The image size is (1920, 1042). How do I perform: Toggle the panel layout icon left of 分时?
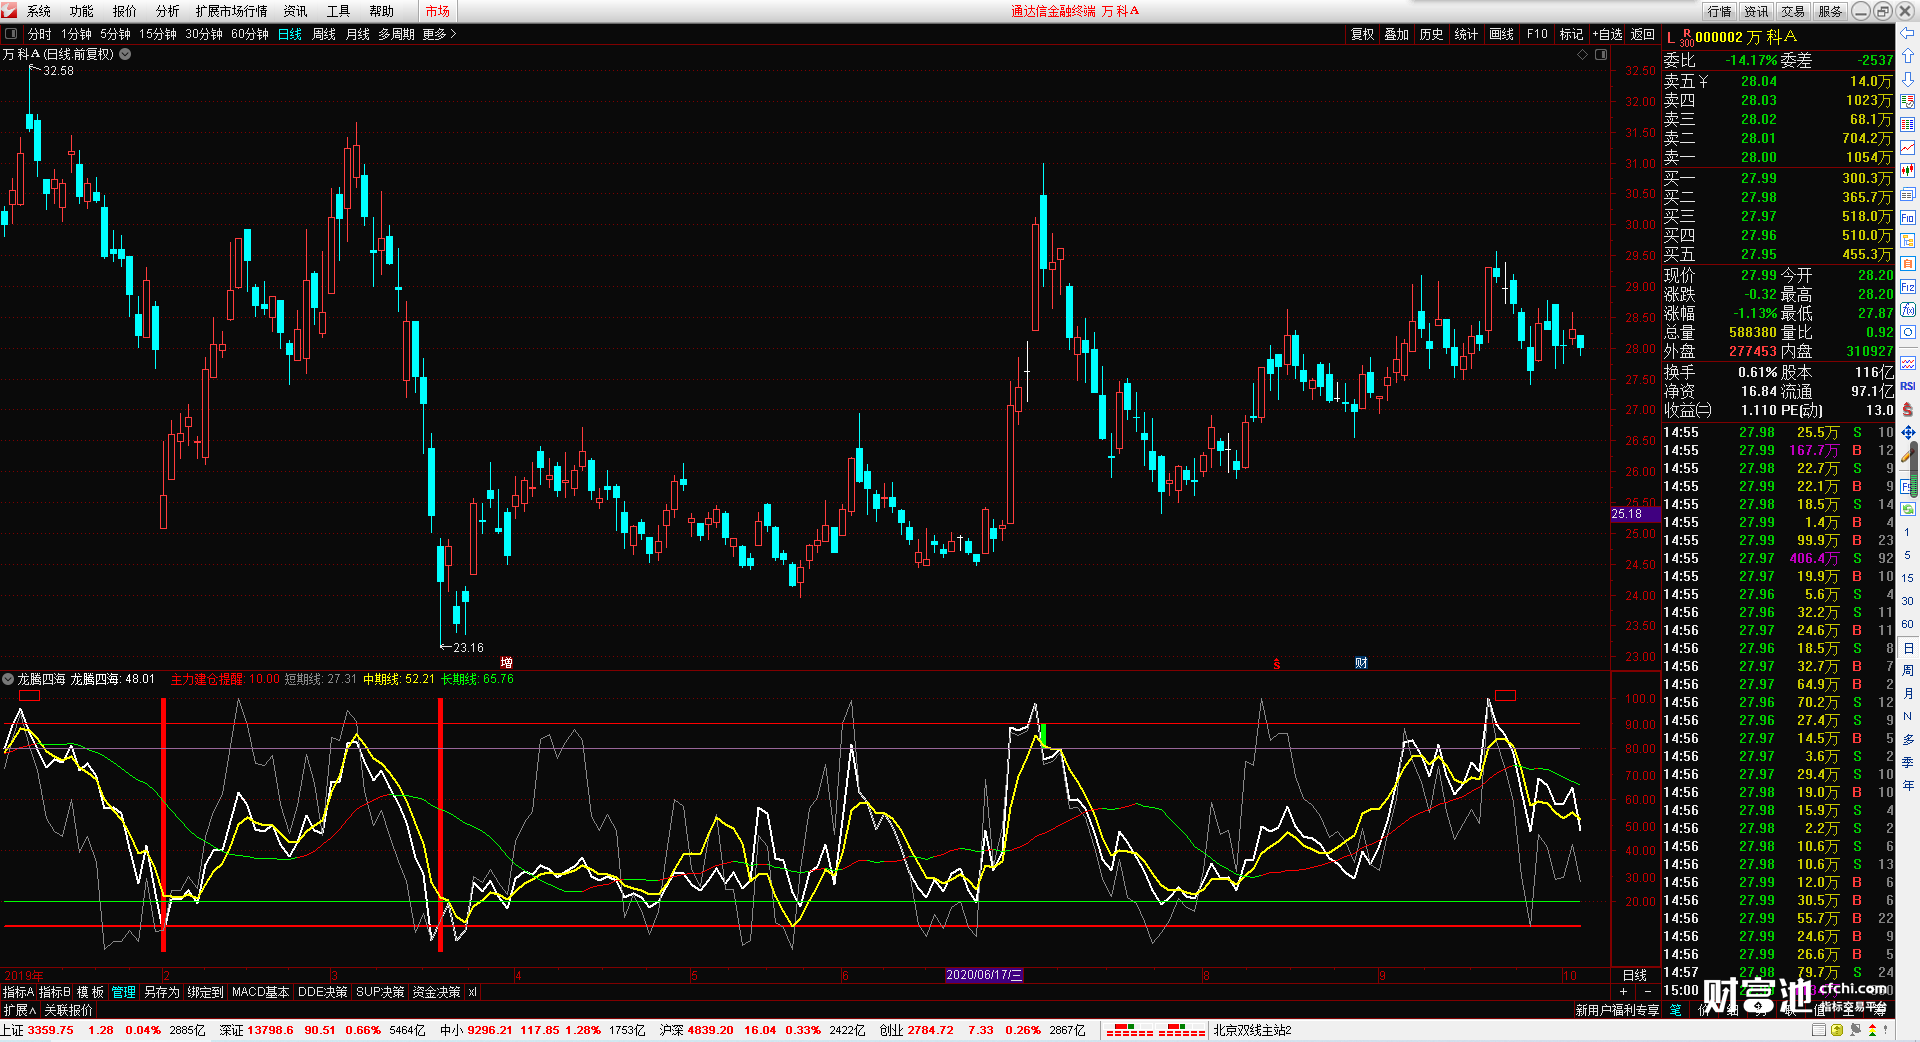click(11, 34)
